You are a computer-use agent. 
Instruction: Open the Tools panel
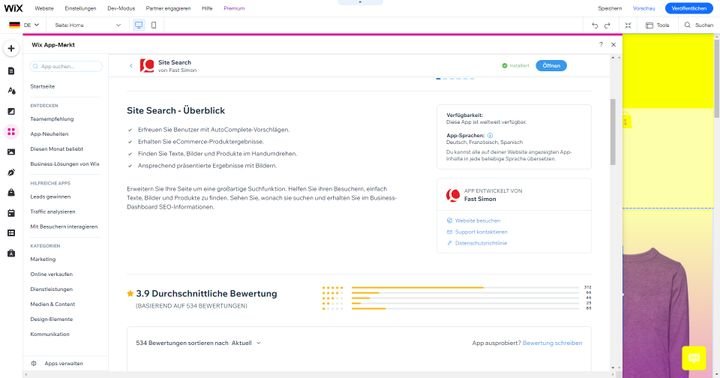tap(657, 25)
